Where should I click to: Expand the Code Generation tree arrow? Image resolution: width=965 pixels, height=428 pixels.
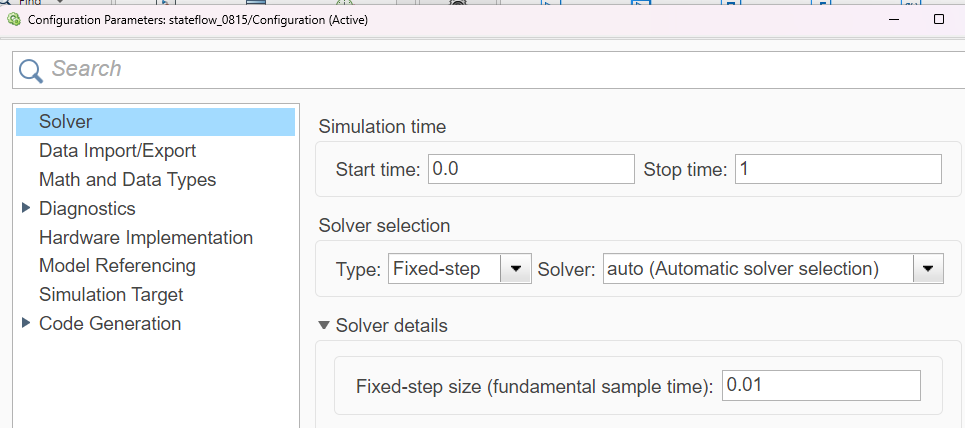click(x=26, y=323)
